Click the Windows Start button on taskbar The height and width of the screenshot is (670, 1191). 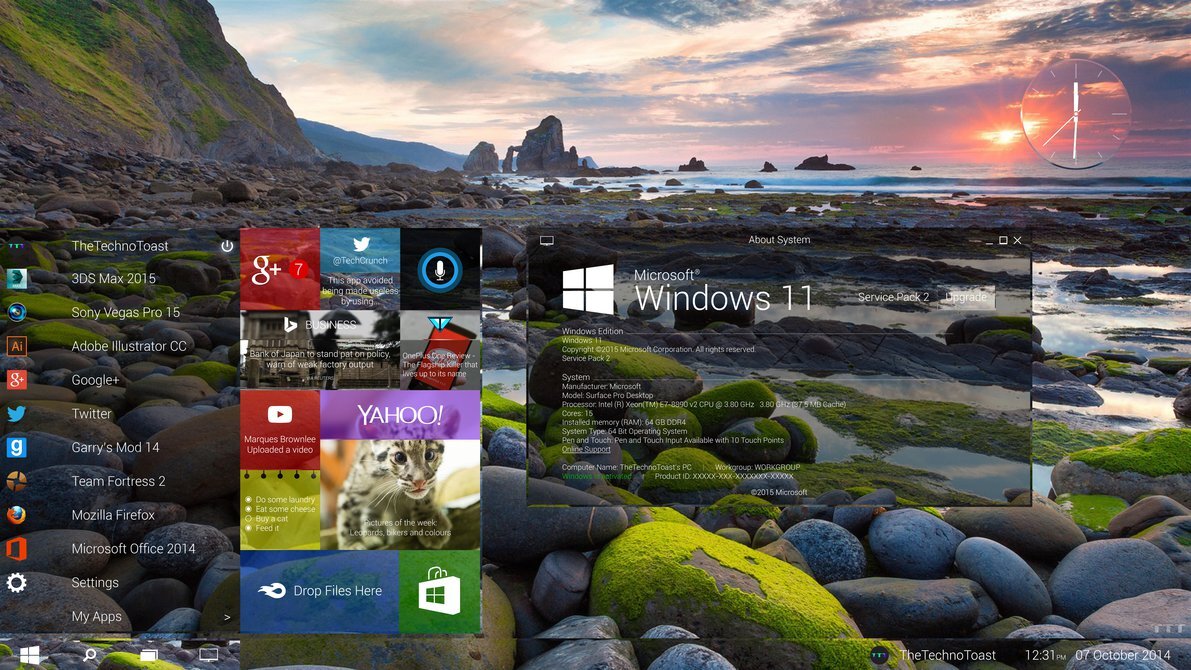[30, 655]
